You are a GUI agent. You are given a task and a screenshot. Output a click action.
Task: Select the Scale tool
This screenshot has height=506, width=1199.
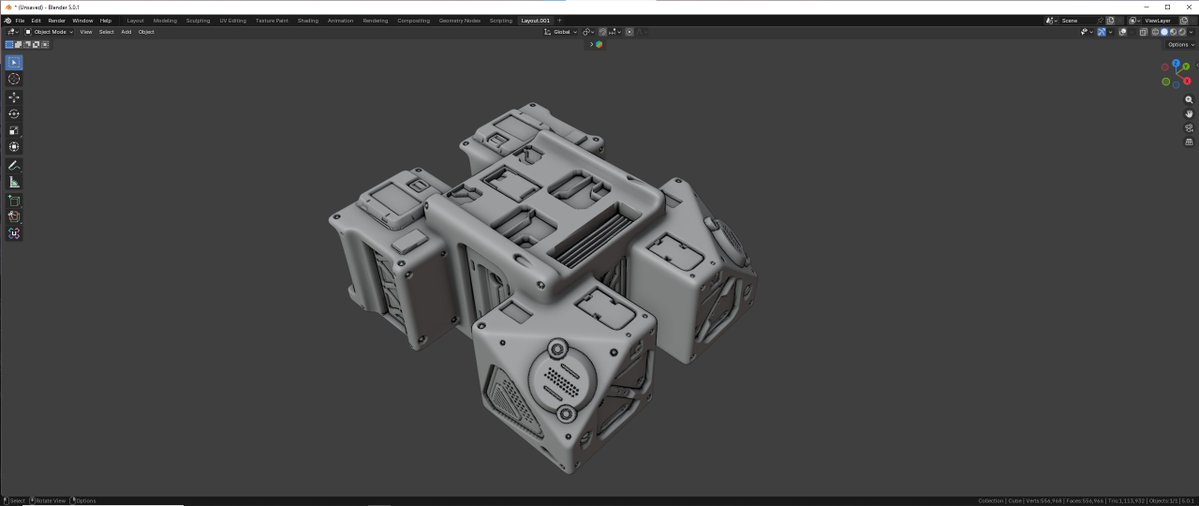14,130
